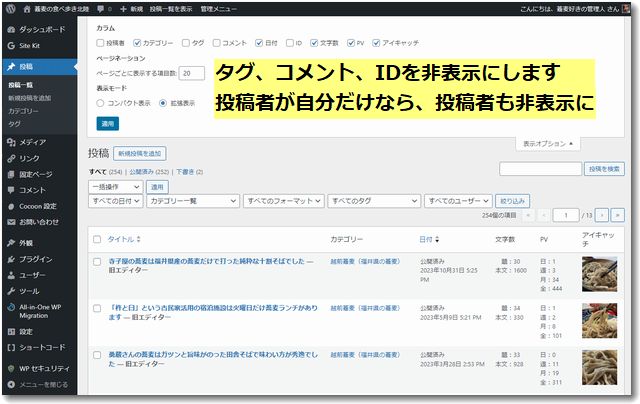Open メディア in the sidebar
640x404 pixels.
[10, 142]
